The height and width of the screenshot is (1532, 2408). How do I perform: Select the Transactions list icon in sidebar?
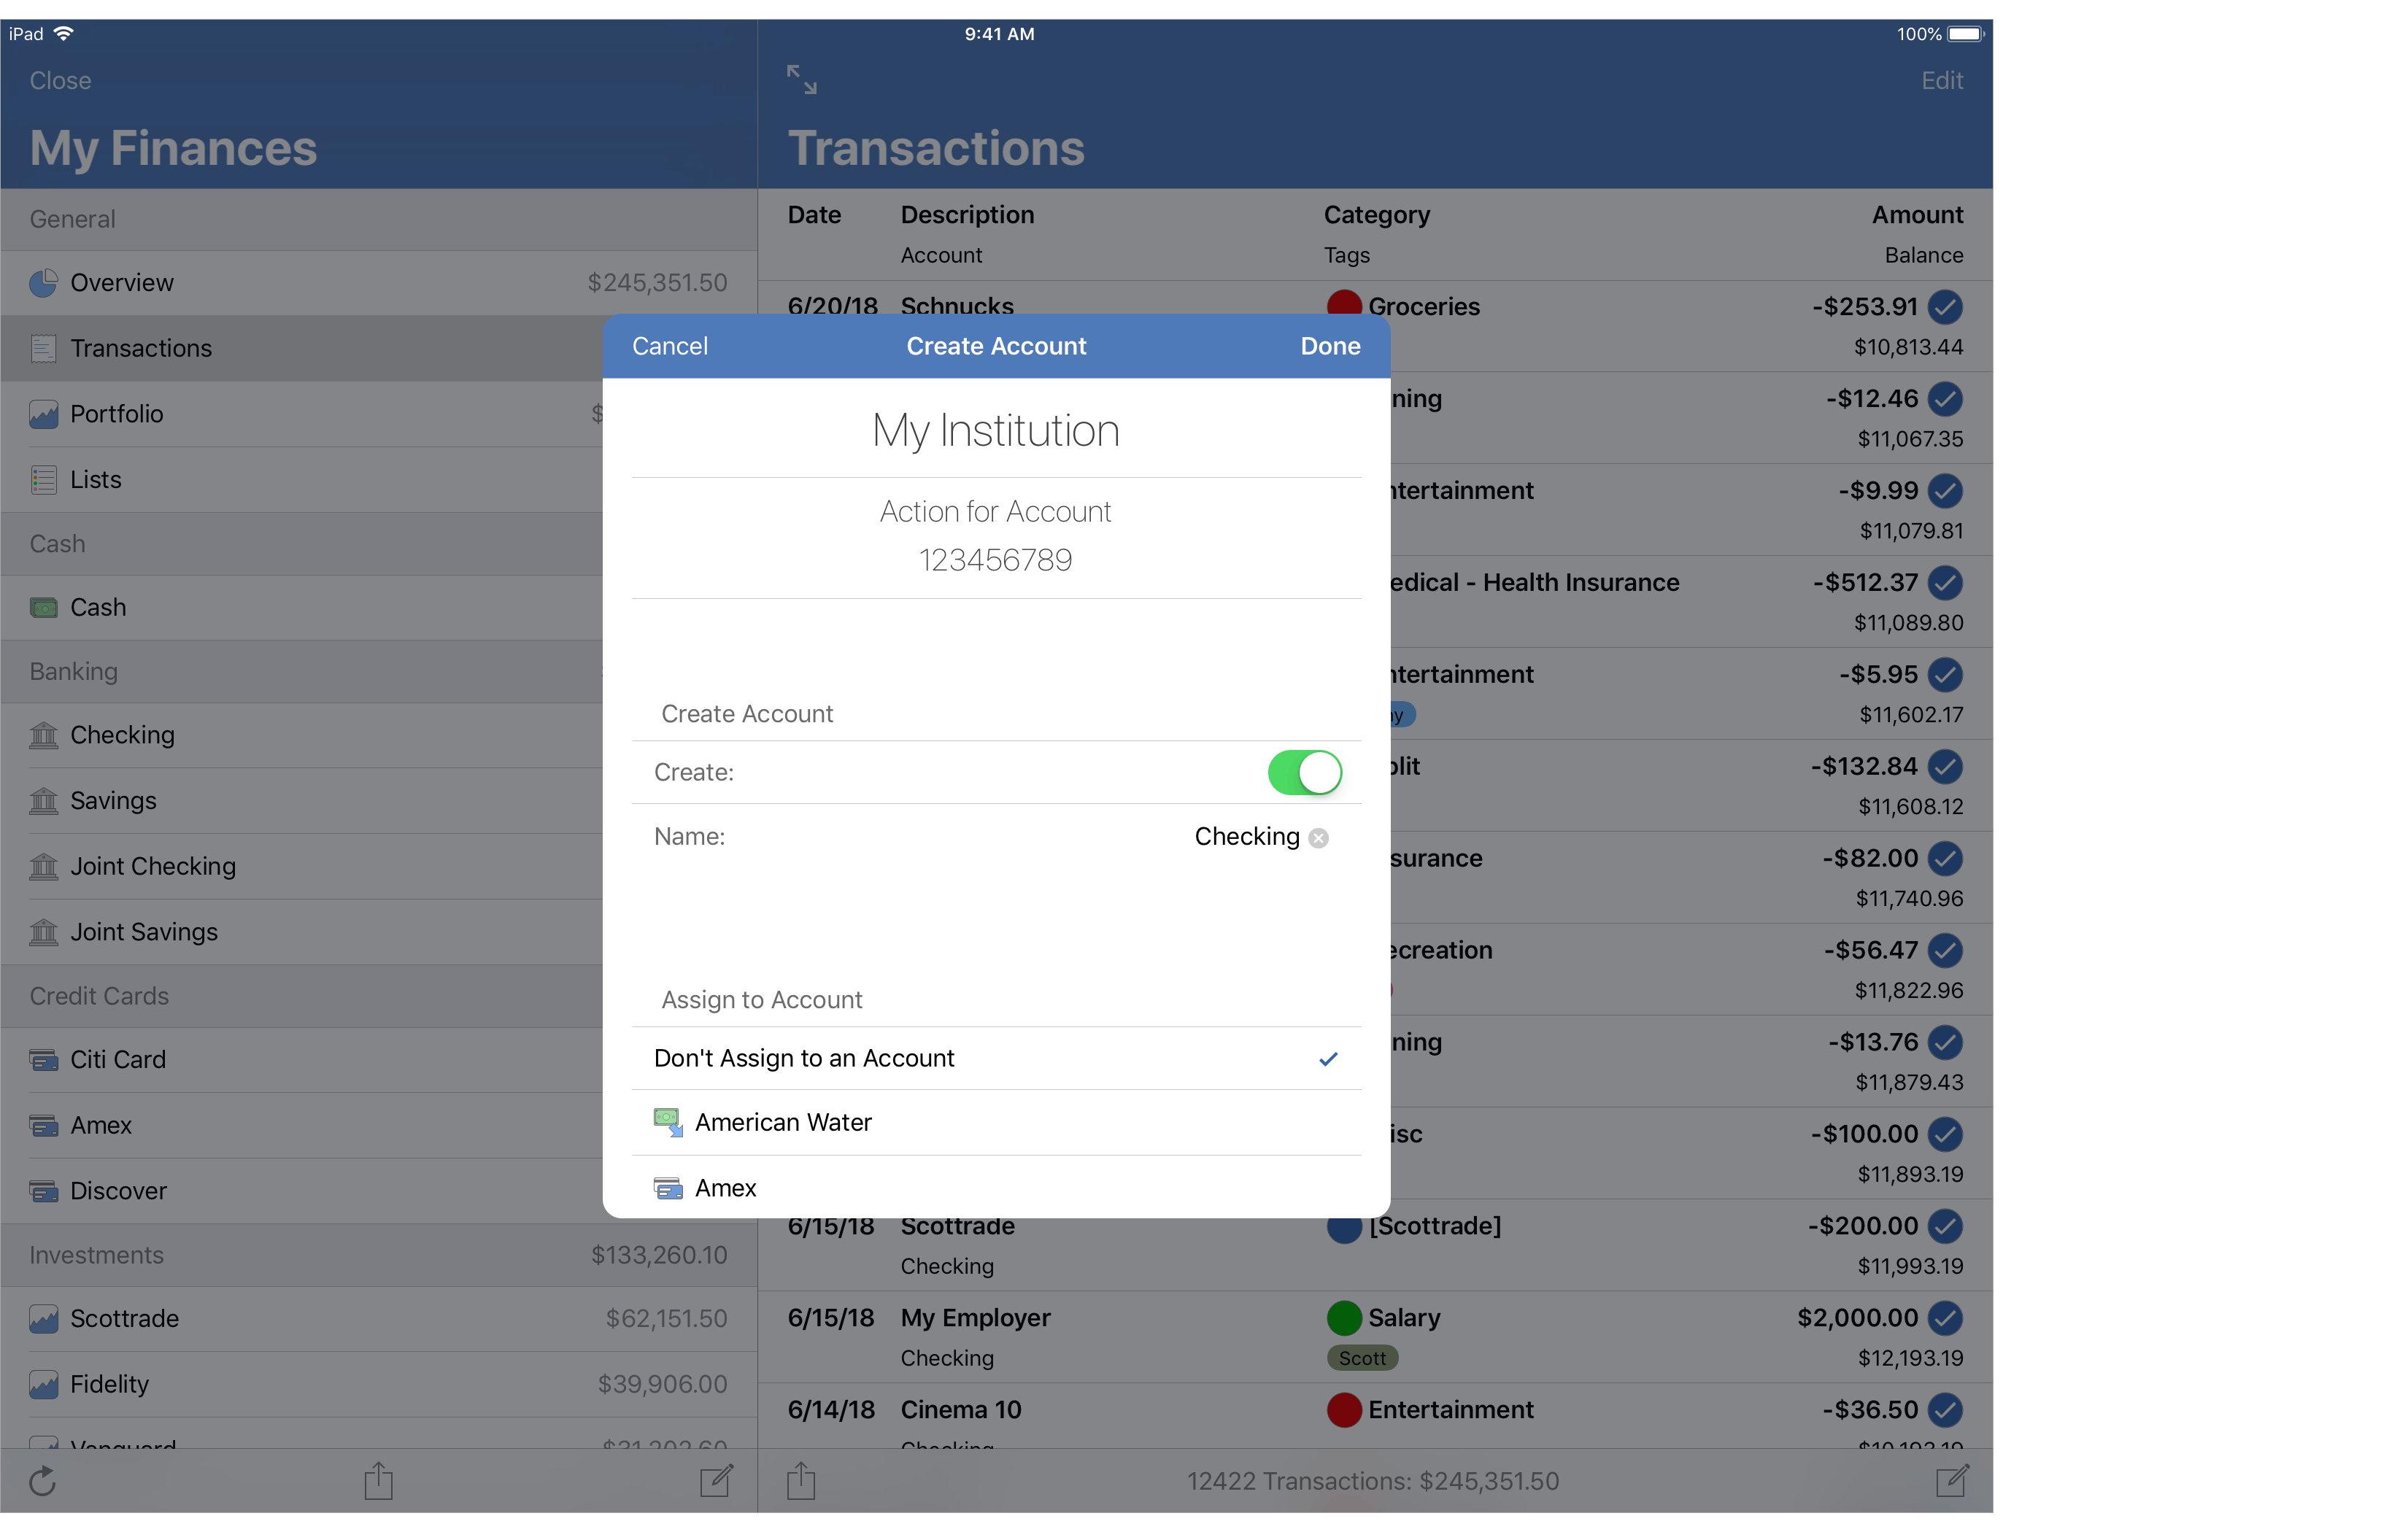(43, 348)
